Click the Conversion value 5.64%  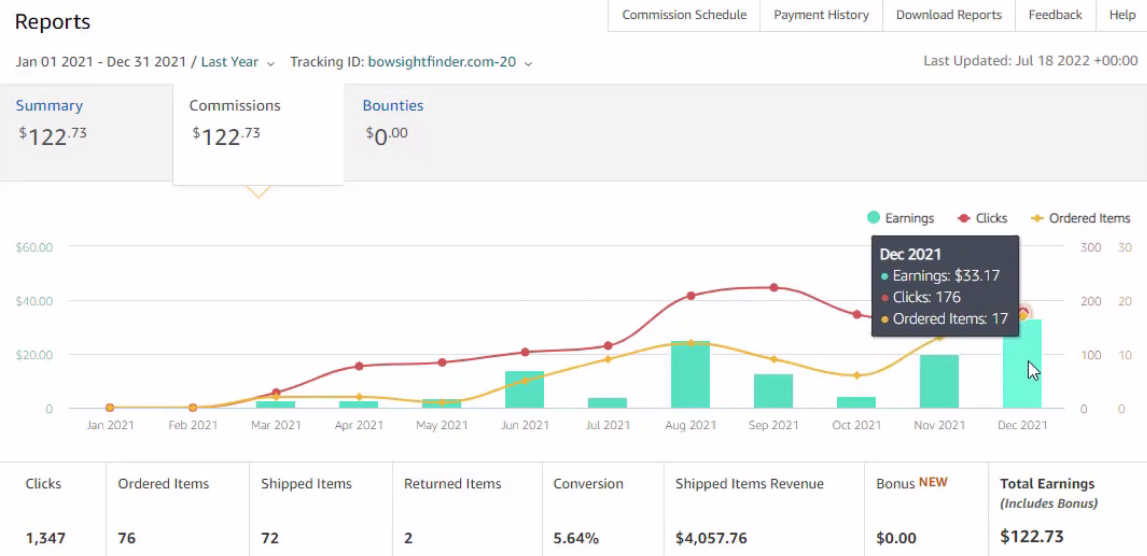pos(576,538)
